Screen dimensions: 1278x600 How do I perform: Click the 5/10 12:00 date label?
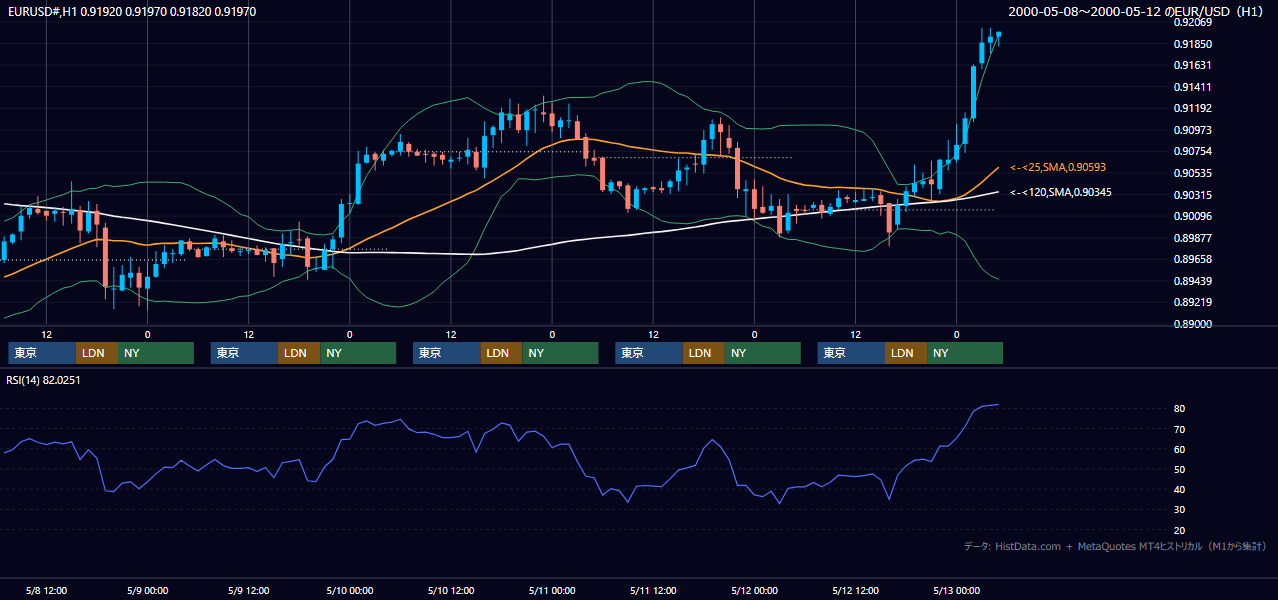pos(451,590)
